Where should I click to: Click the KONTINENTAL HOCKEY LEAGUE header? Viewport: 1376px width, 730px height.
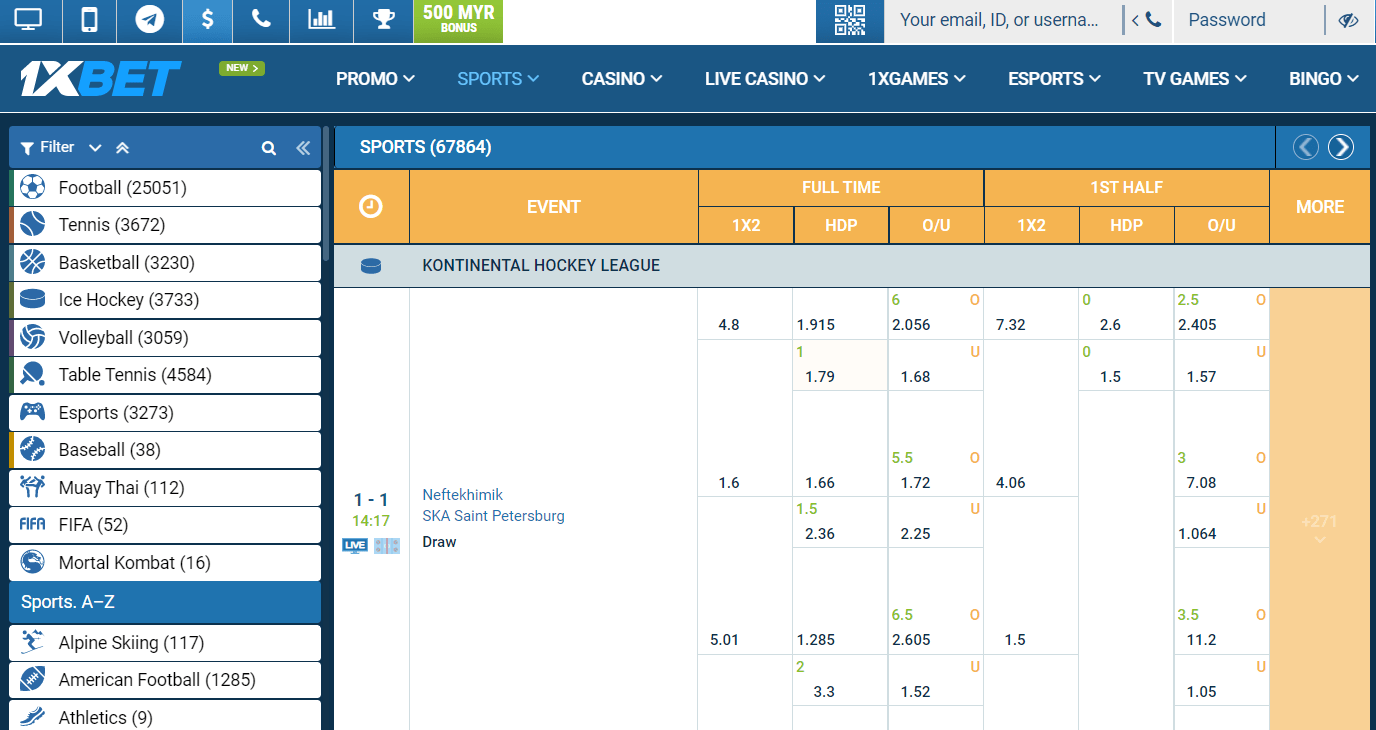click(x=541, y=266)
